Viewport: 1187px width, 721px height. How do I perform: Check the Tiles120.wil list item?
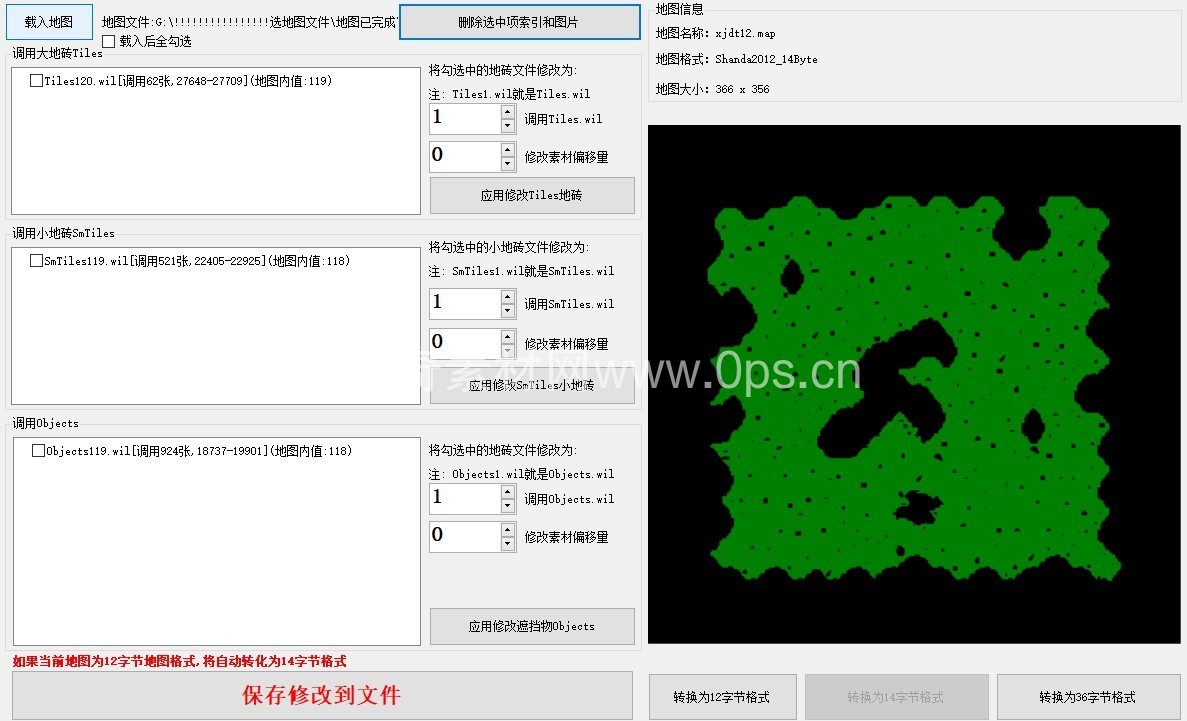37,81
